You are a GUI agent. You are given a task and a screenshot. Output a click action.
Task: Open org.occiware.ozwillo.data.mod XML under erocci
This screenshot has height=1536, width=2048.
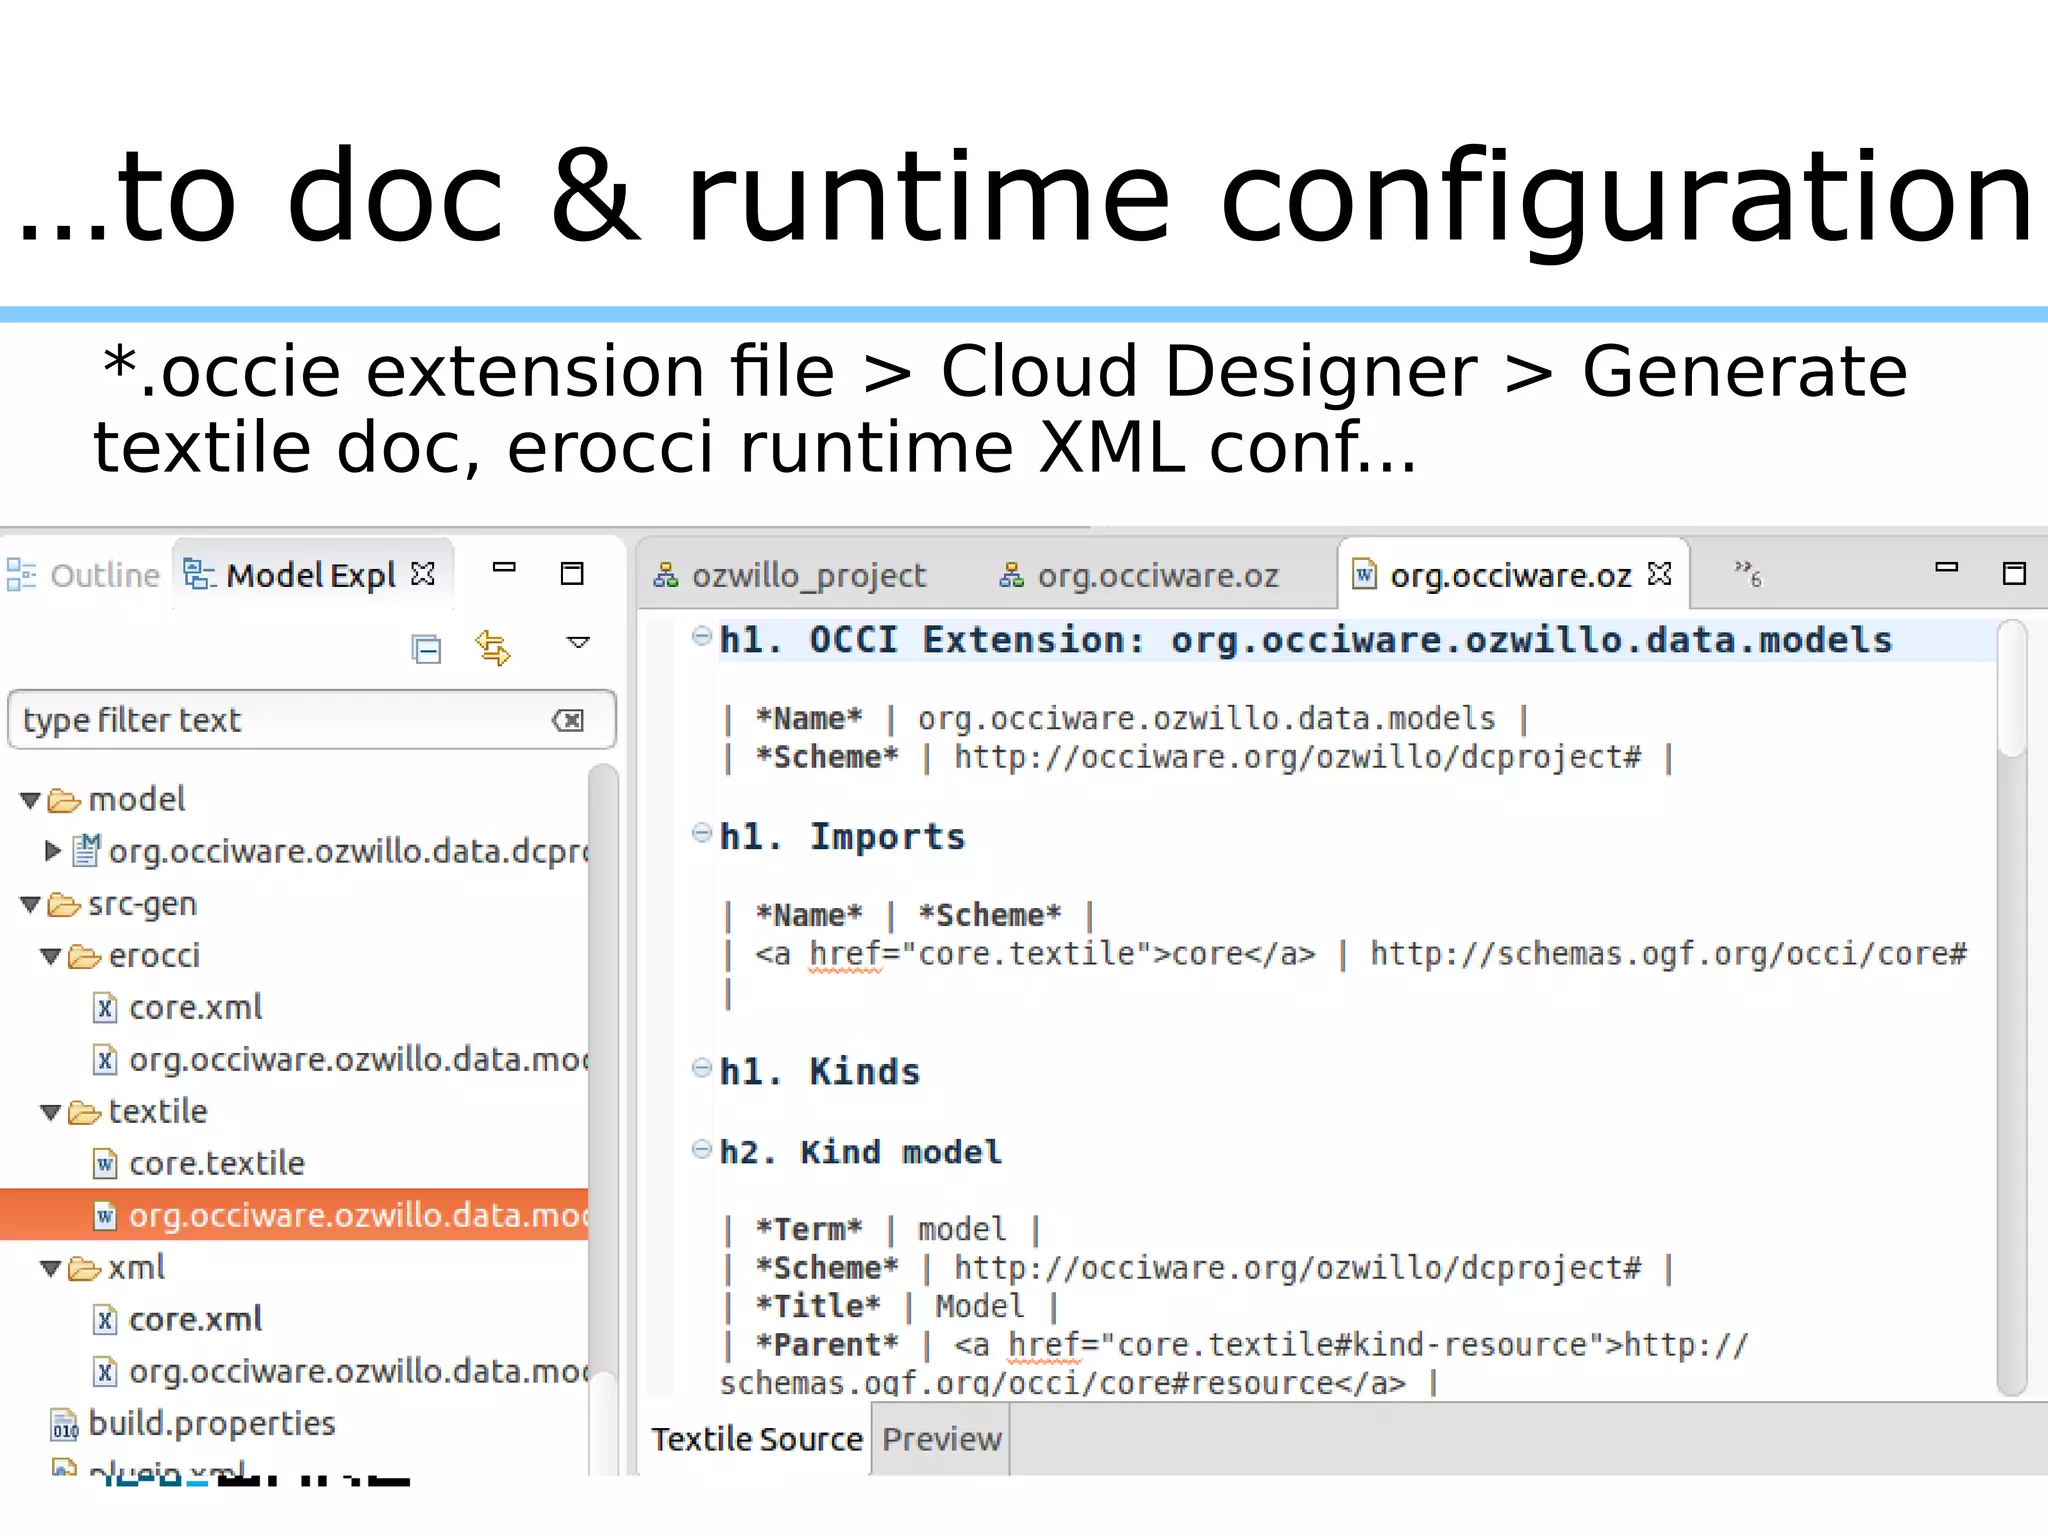(x=357, y=1059)
